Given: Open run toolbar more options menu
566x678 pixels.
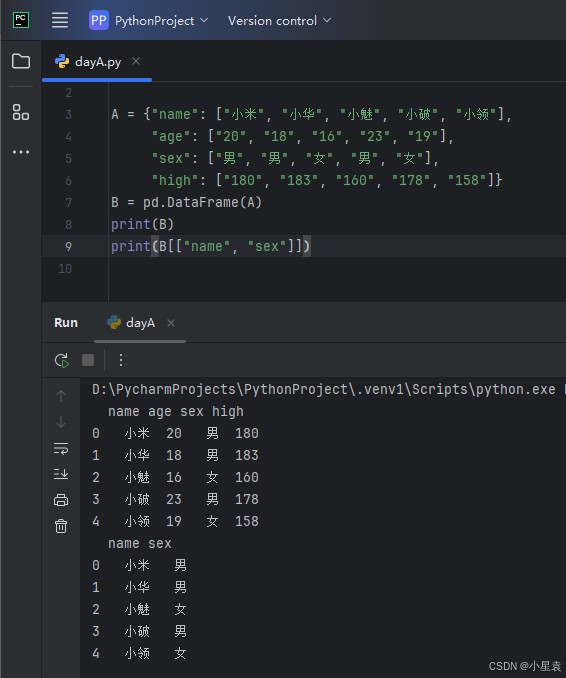Looking at the screenshot, I should (121, 360).
